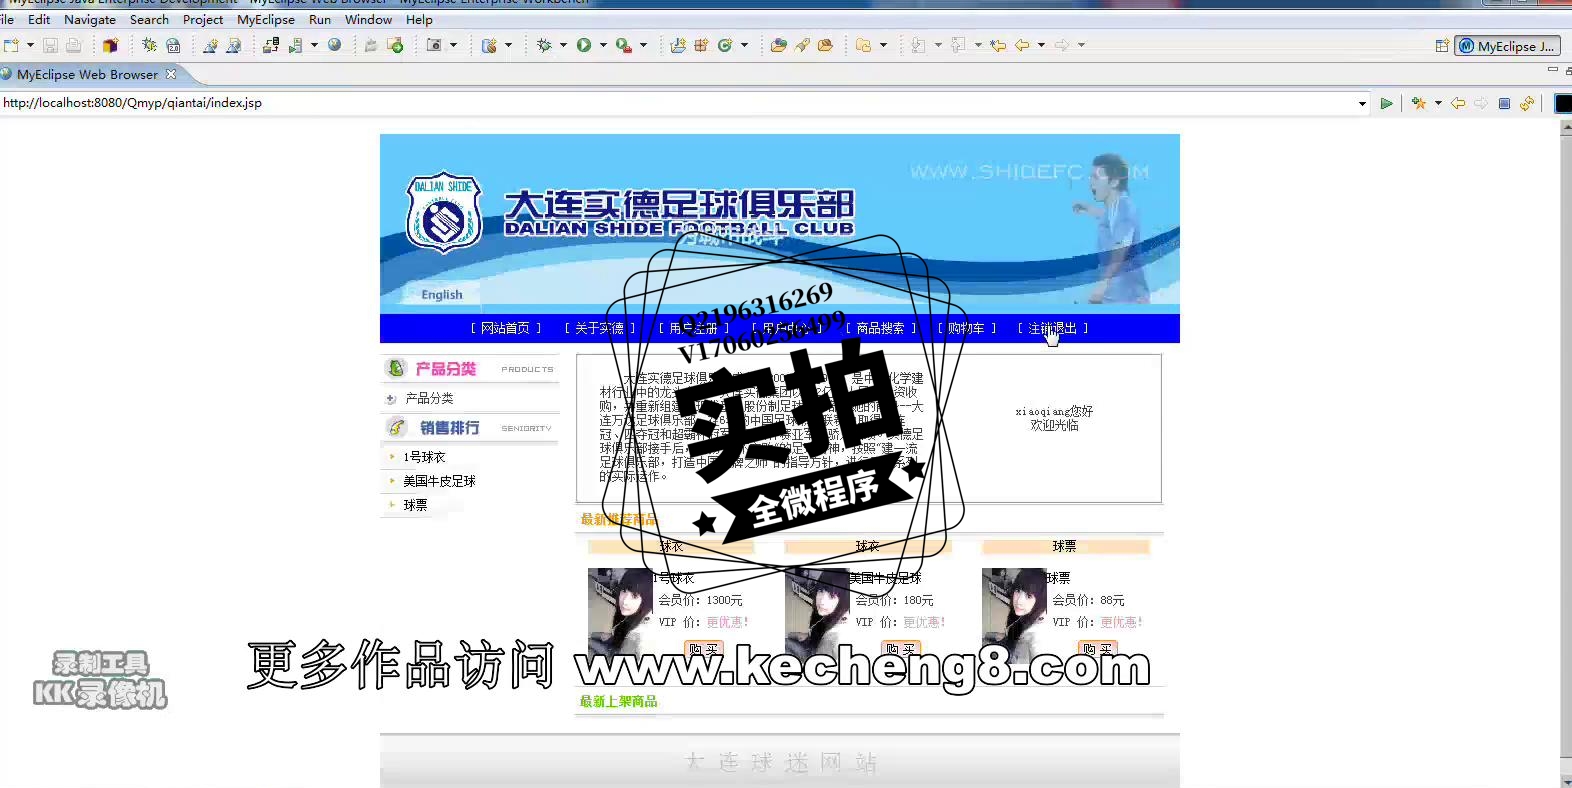The width and height of the screenshot is (1572, 788).
Task: Click browser Go green arrow
Action: [1386, 103]
